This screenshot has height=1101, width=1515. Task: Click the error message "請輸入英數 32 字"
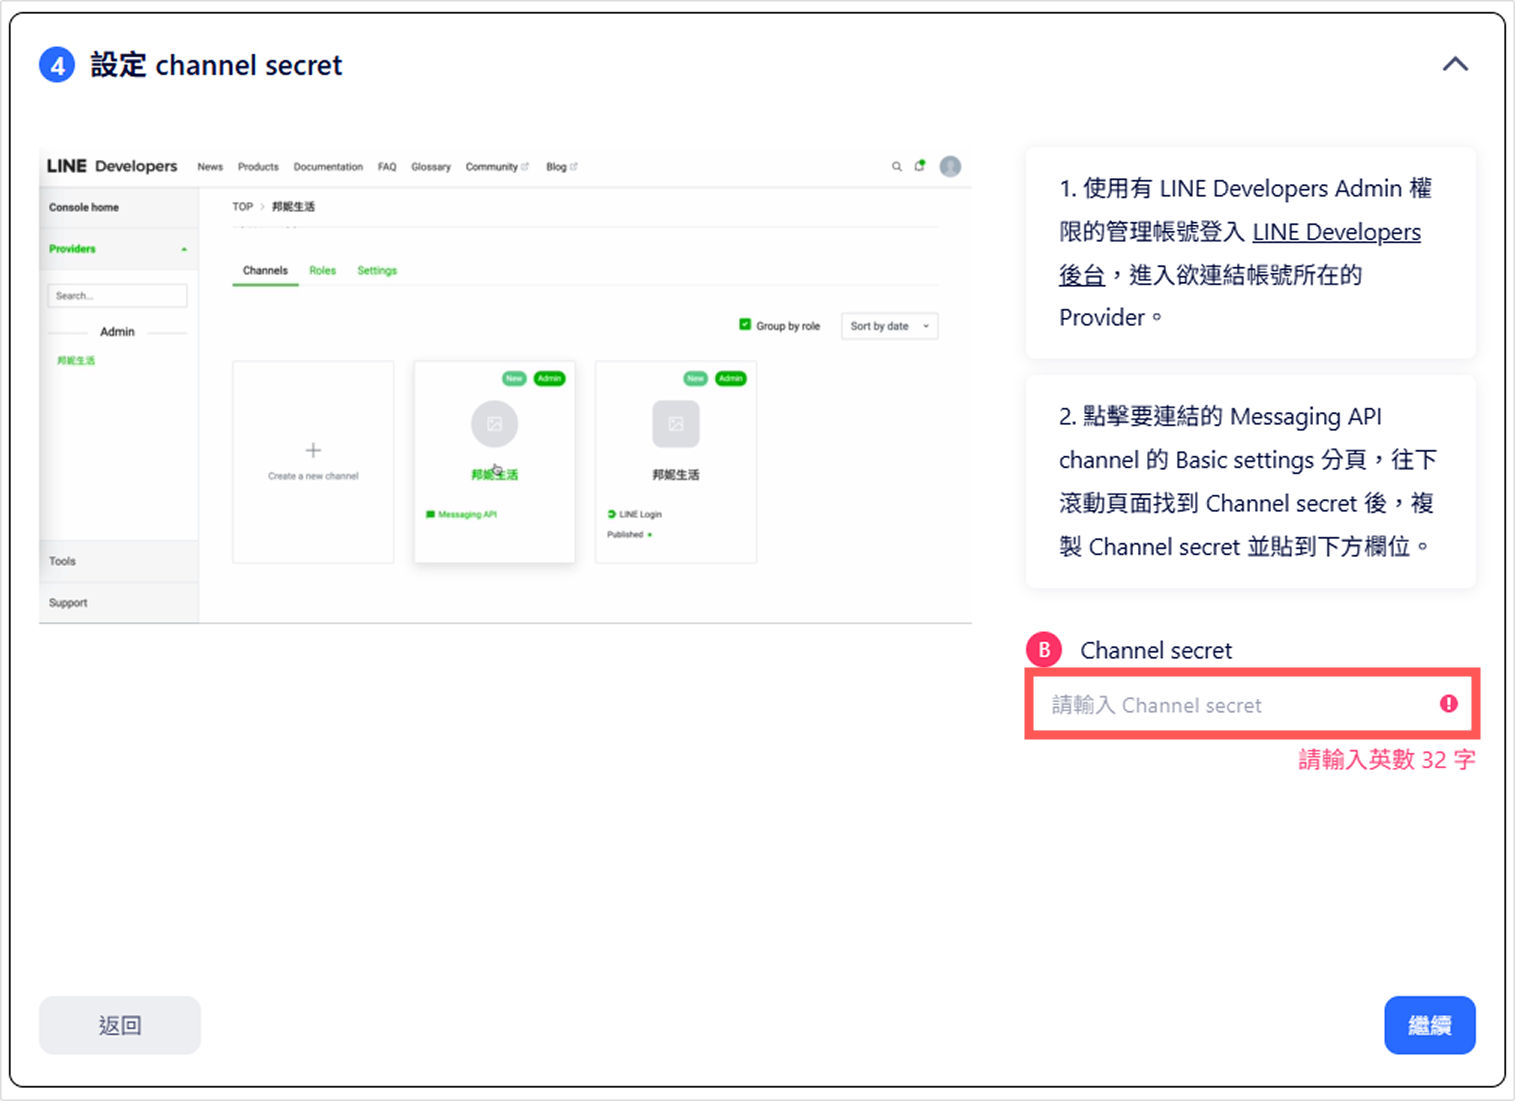(1386, 760)
